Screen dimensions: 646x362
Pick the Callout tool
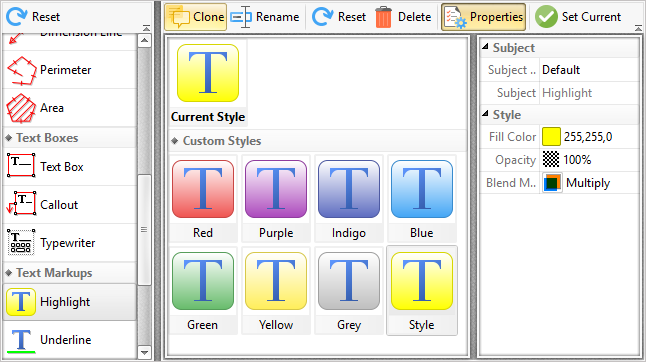(x=69, y=205)
